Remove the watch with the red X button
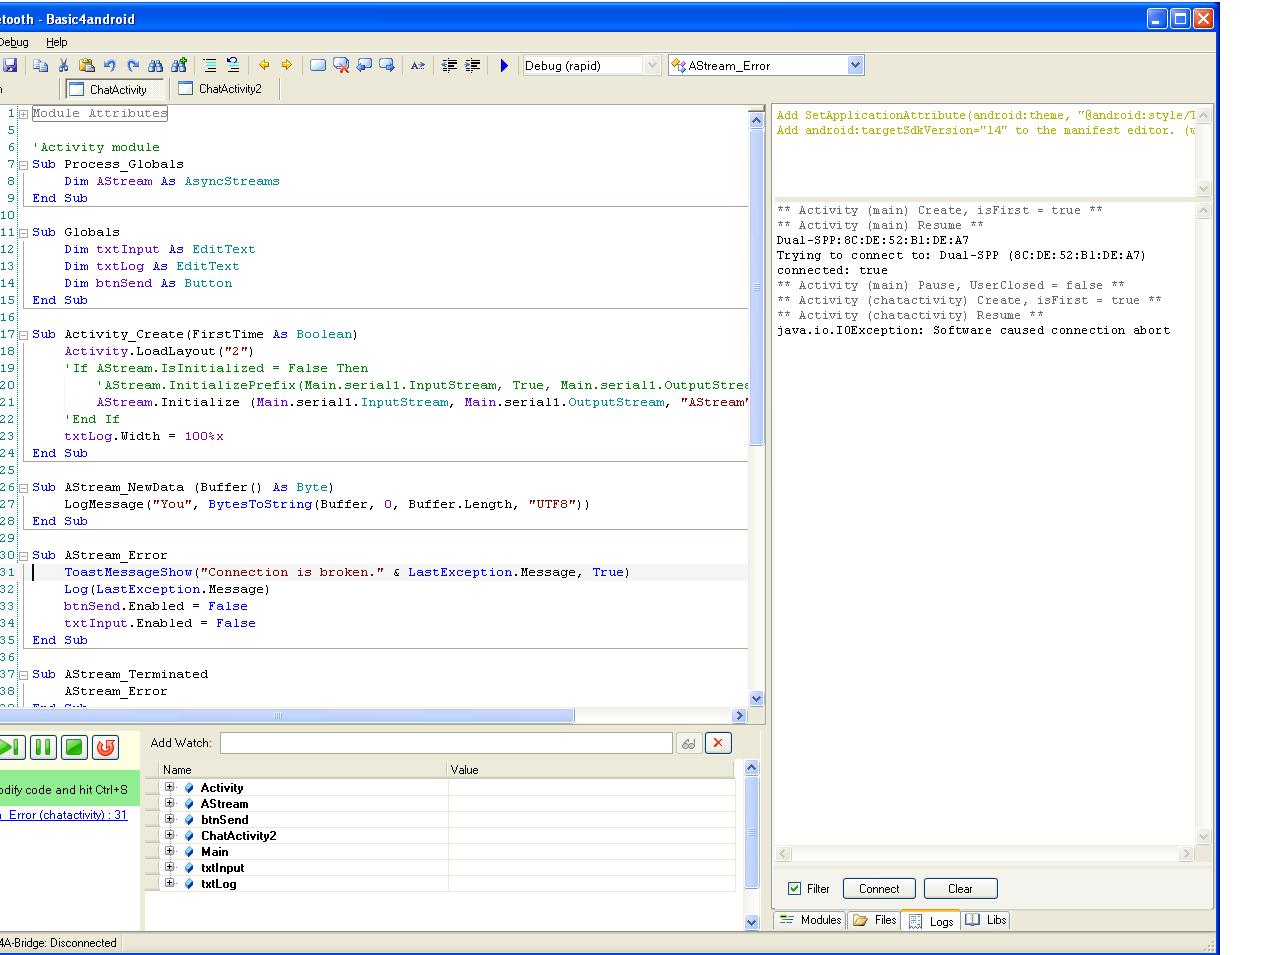1271x955 pixels. tap(718, 743)
